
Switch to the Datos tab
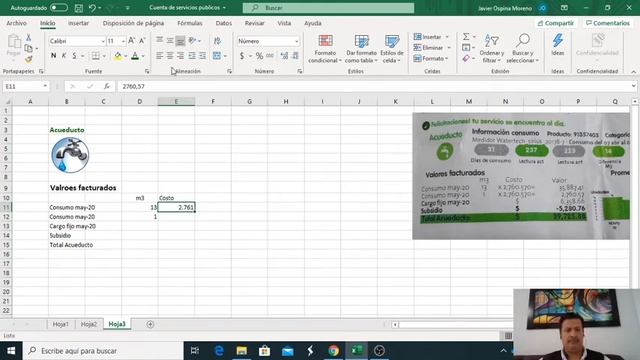[224, 23]
